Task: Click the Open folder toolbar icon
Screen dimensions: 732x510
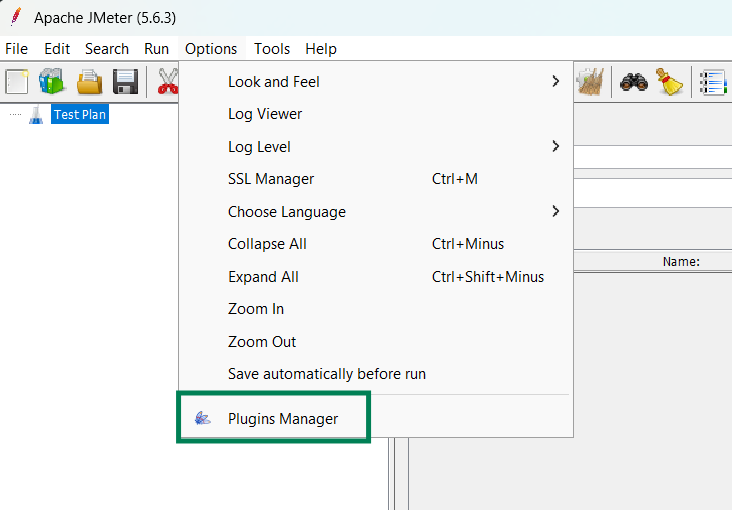Action: 89,82
